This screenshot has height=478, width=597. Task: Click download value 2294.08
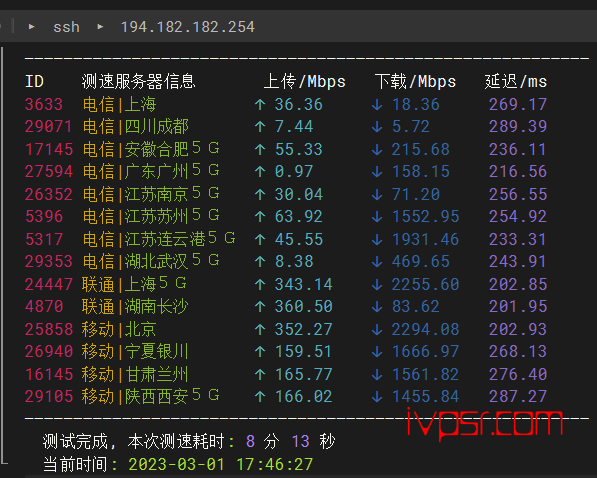[426, 329]
